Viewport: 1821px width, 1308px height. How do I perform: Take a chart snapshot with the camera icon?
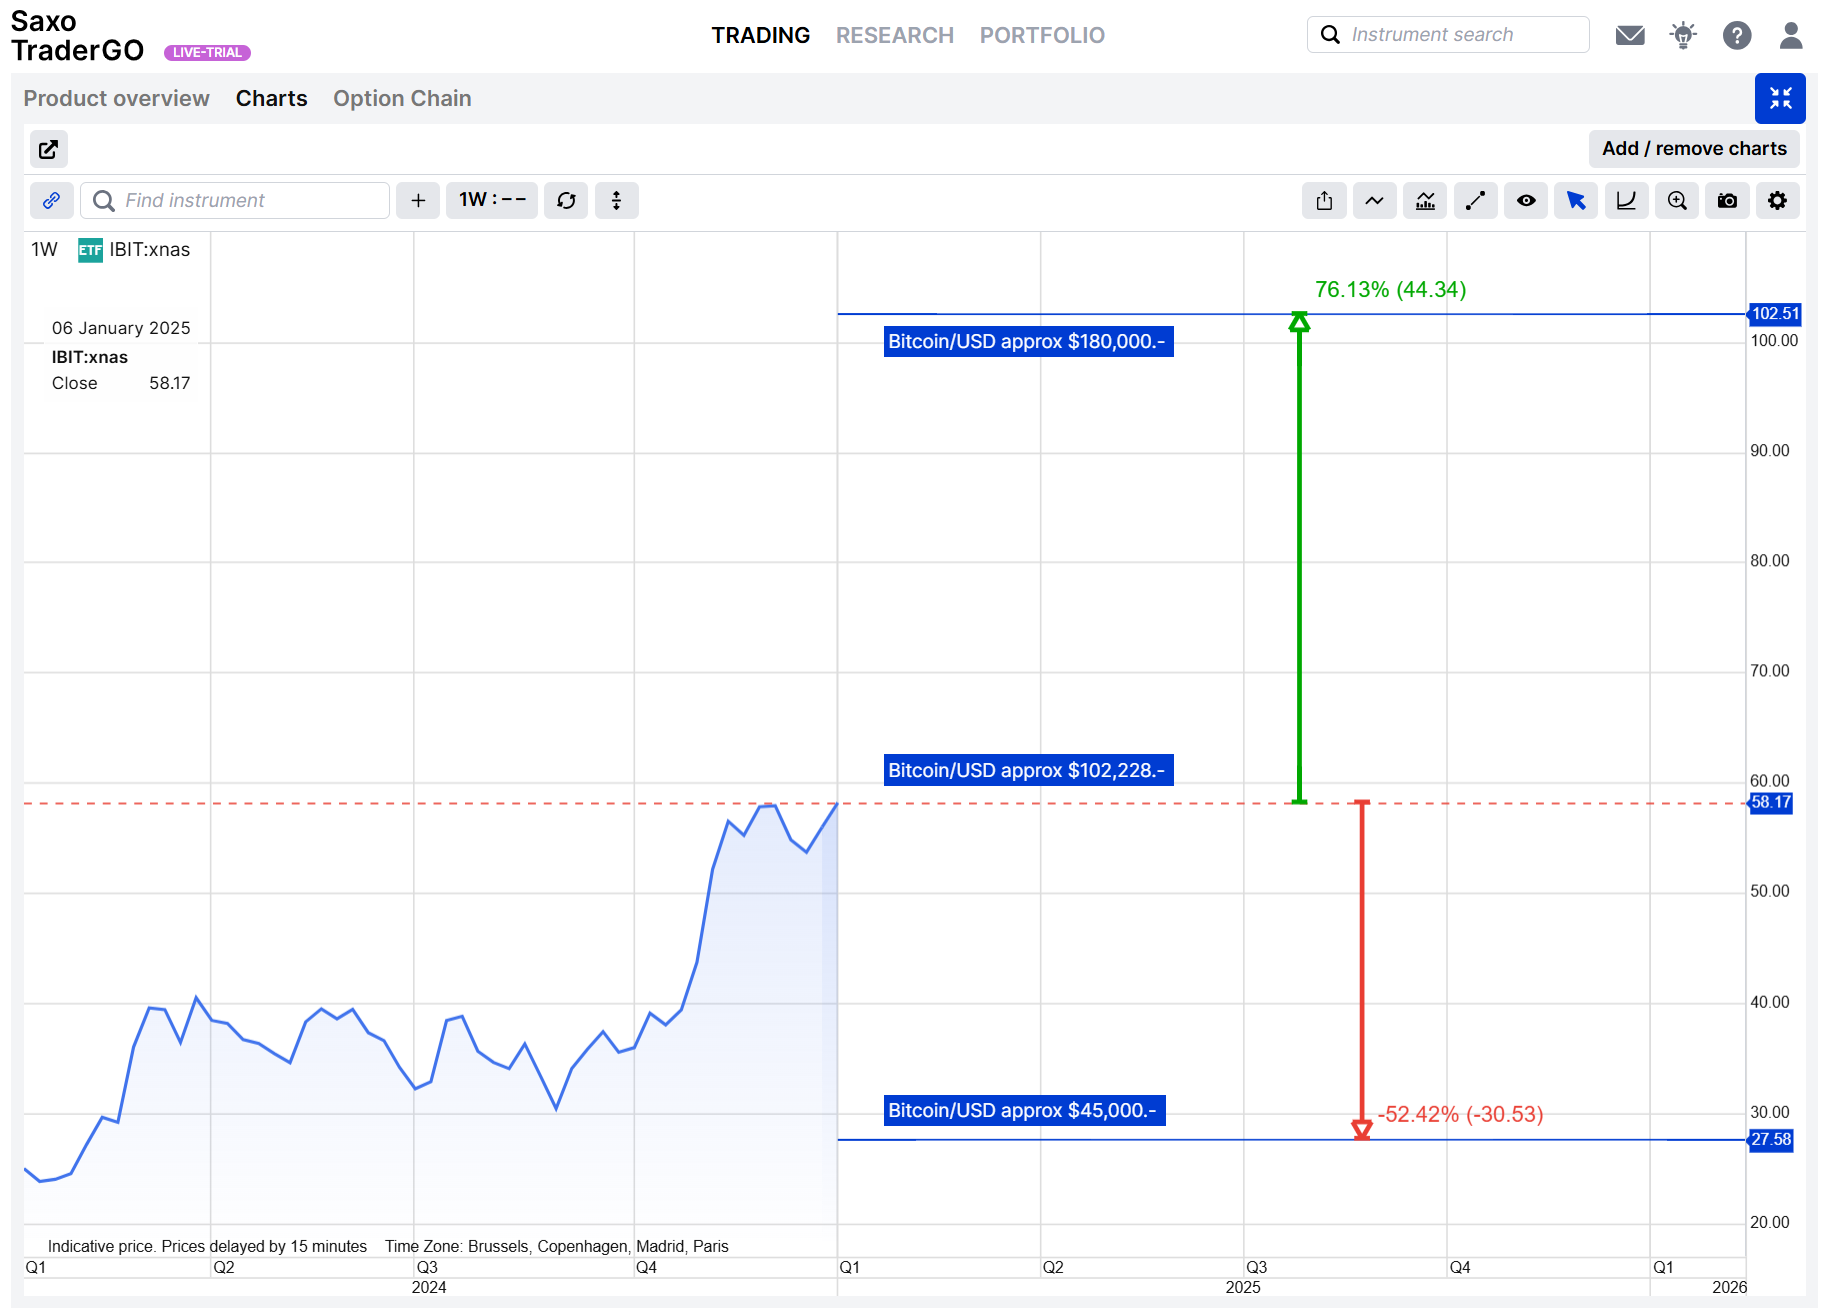pyautogui.click(x=1727, y=201)
